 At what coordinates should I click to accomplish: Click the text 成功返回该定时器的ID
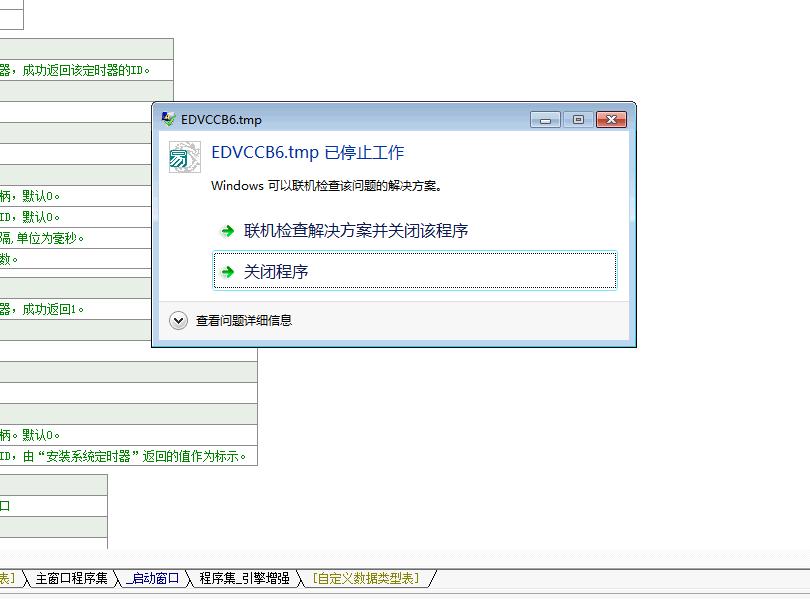[x=86, y=70]
